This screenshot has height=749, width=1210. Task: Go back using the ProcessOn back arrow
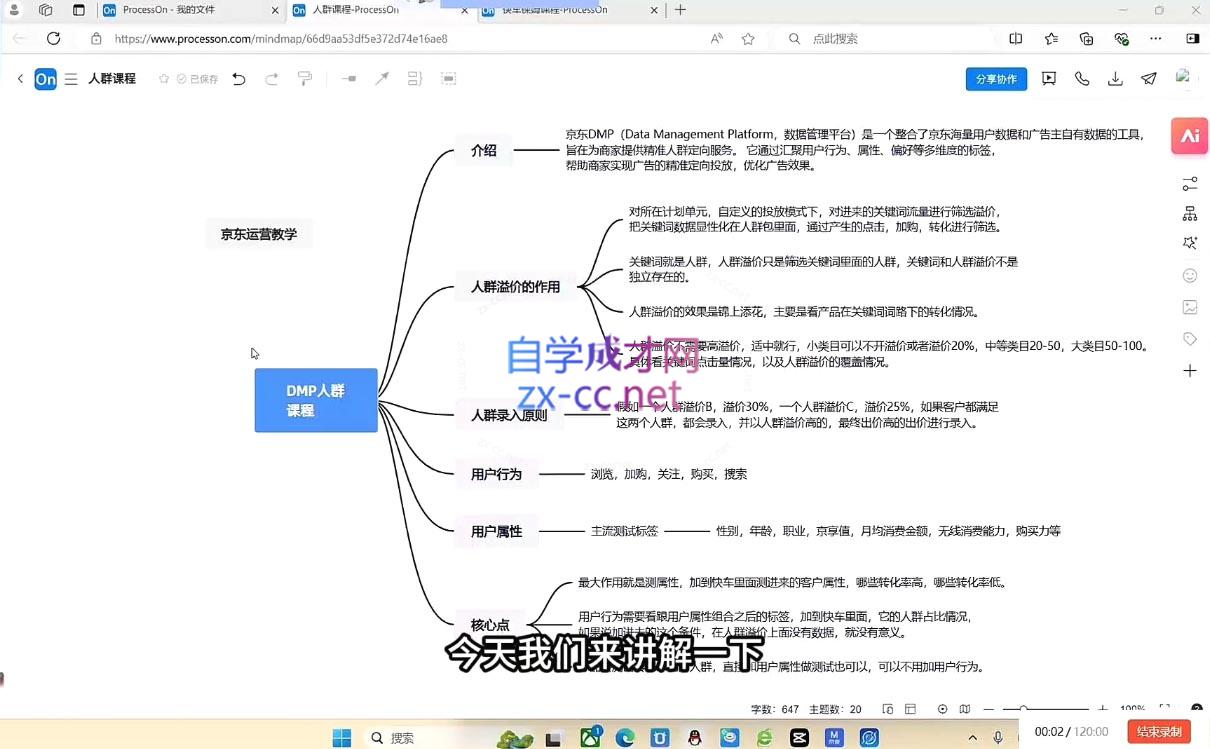tap(20, 79)
